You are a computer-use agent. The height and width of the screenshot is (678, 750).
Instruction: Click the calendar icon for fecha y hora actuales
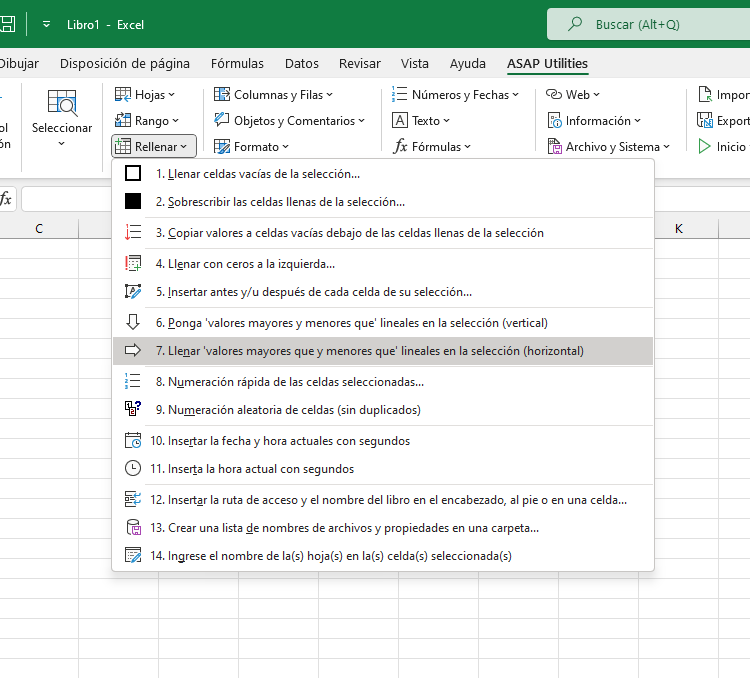pos(132,440)
